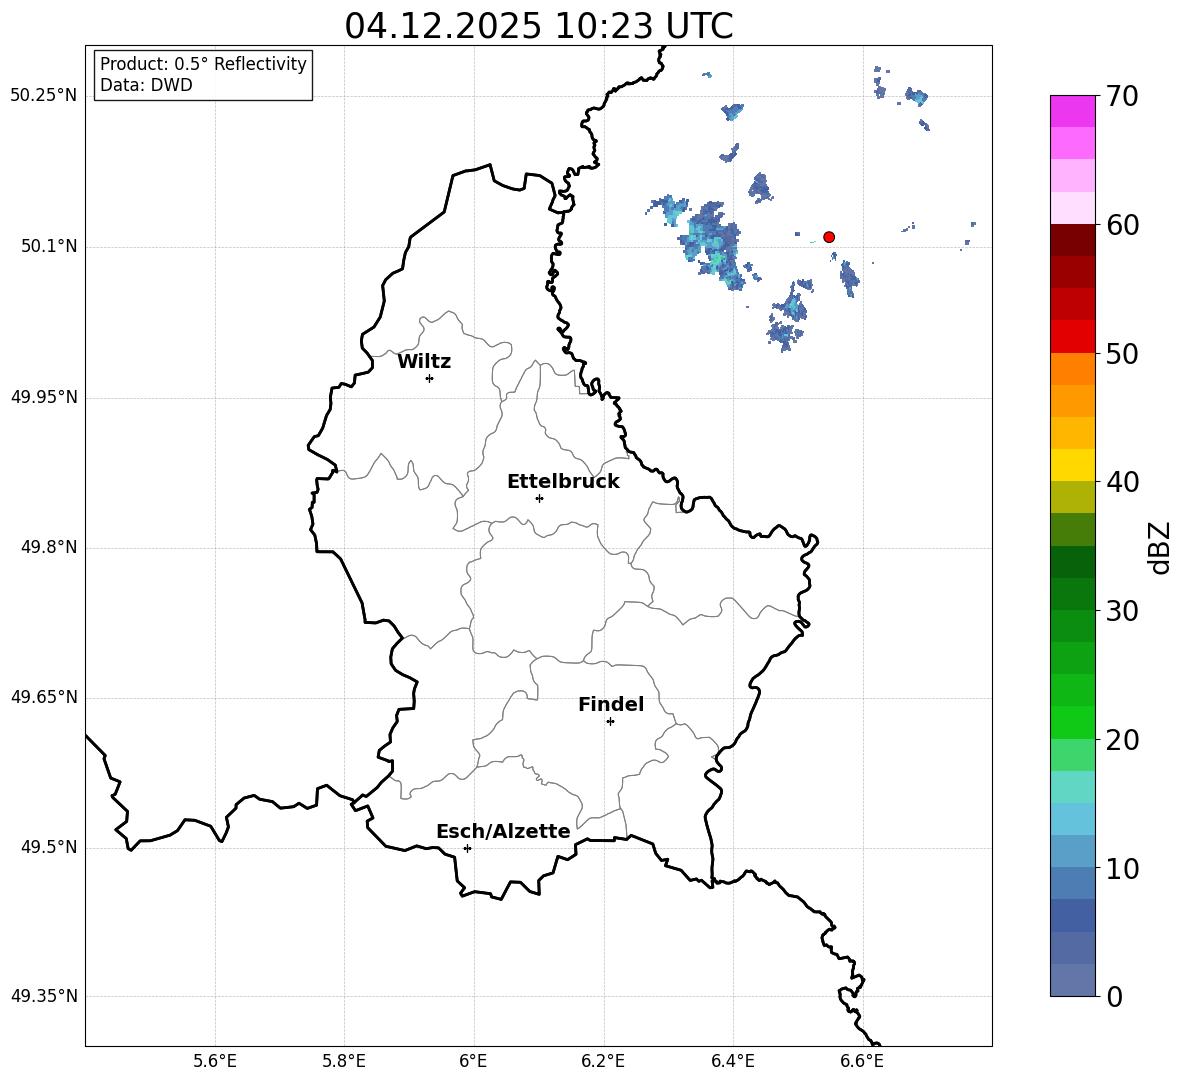Click the light blue colorbar segment below 15
1184x1081 pixels.
[x=1073, y=819]
